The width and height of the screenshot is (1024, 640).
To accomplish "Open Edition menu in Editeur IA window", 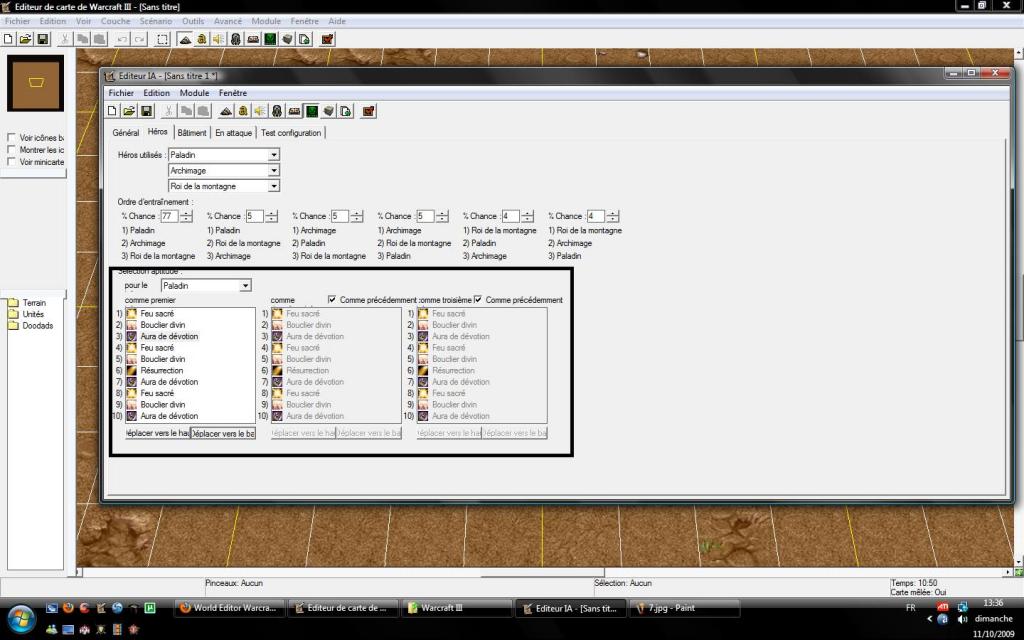I will tap(157, 93).
